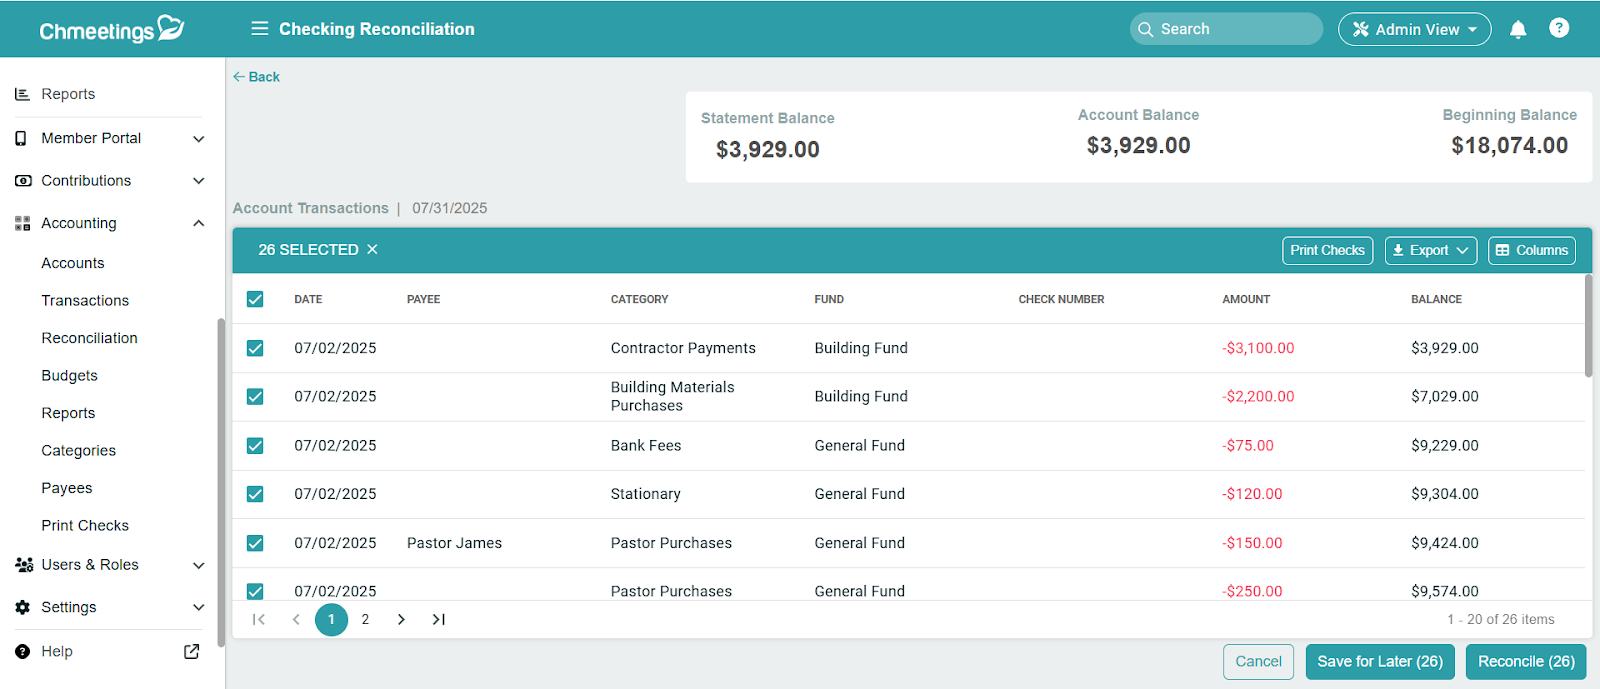The image size is (1600, 689).
Task: Click the notifications bell icon
Action: tap(1517, 29)
